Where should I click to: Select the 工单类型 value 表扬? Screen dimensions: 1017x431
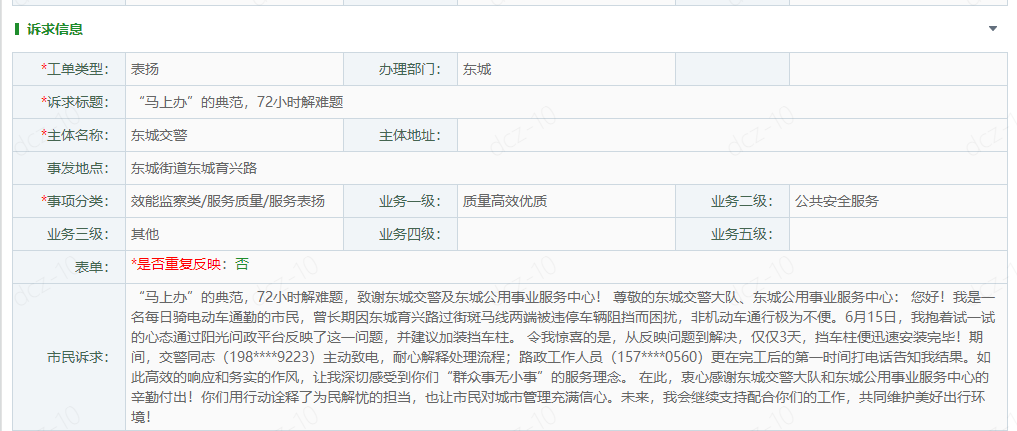click(145, 69)
